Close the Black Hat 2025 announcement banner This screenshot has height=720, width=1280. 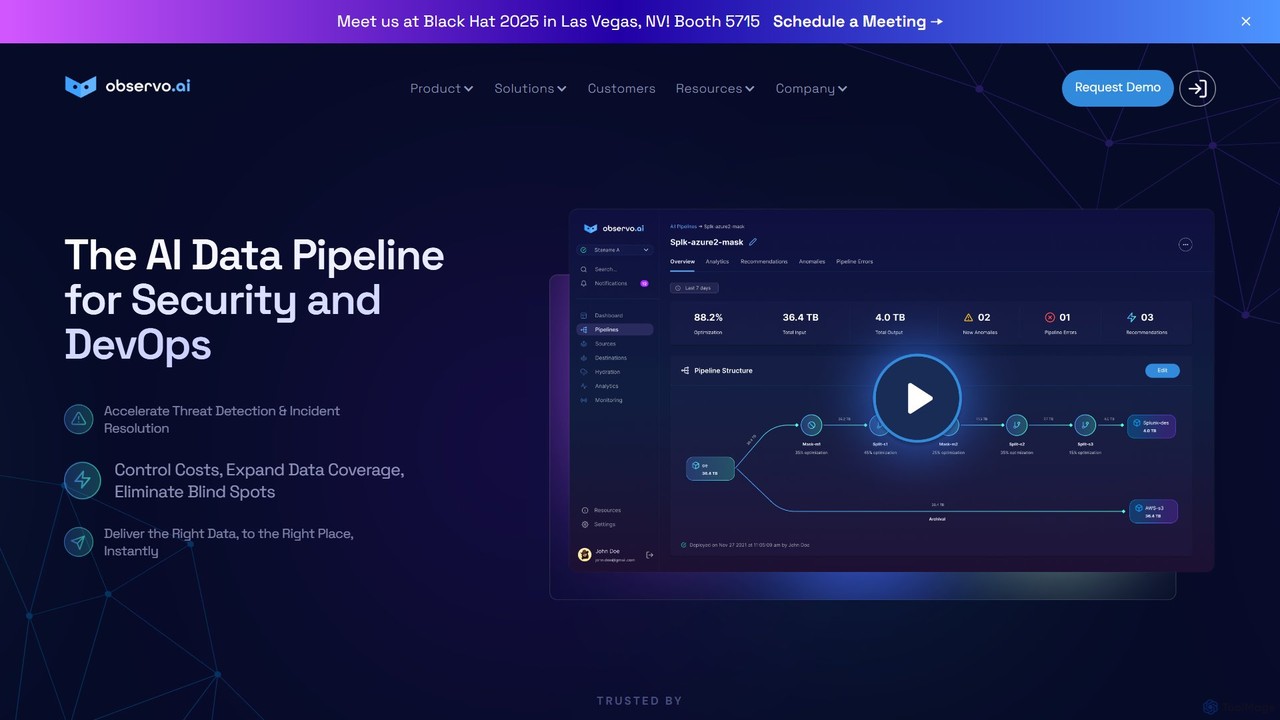coord(1246,21)
